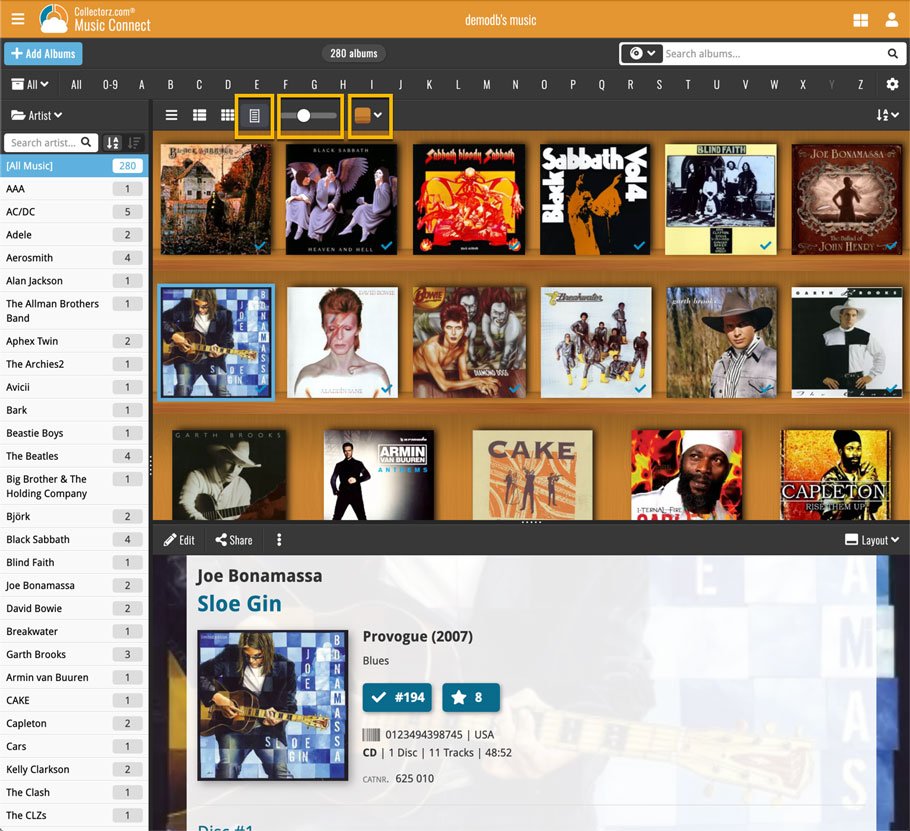Image resolution: width=910 pixels, height=831 pixels.
Task: Select Black Sabbath in artist list
Action: point(38,539)
